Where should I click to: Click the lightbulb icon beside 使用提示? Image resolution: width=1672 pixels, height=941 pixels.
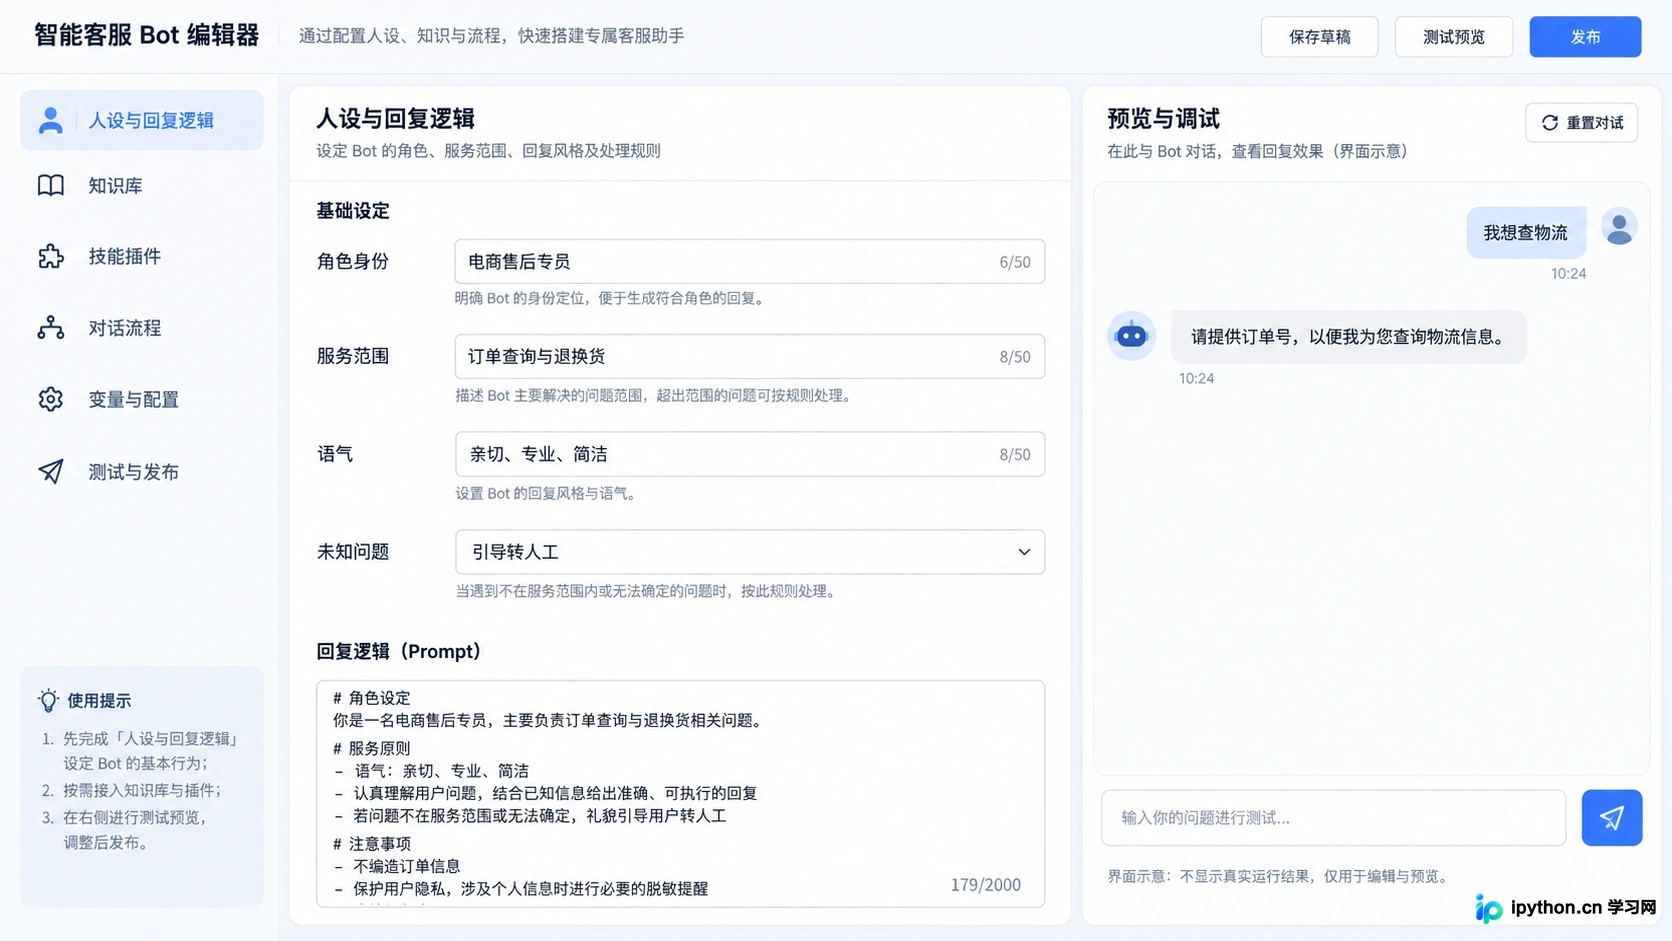click(x=48, y=700)
